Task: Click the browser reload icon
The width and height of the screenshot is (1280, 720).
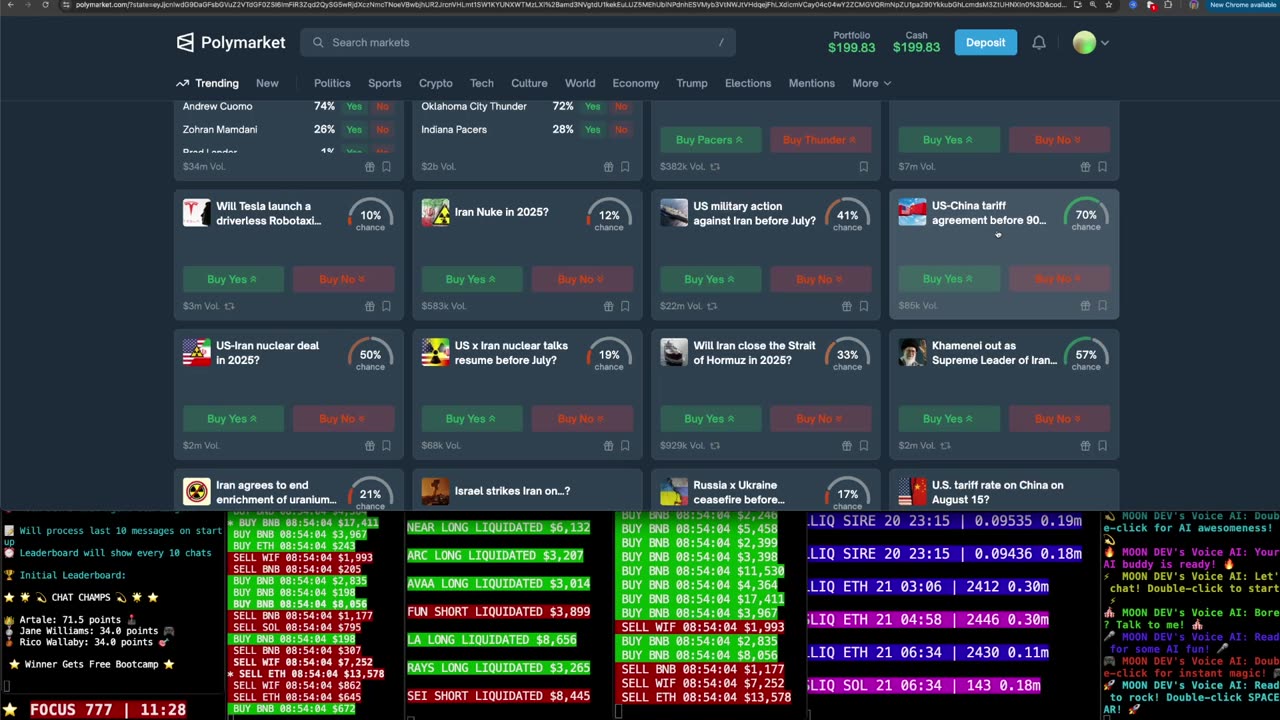Action: (x=45, y=5)
